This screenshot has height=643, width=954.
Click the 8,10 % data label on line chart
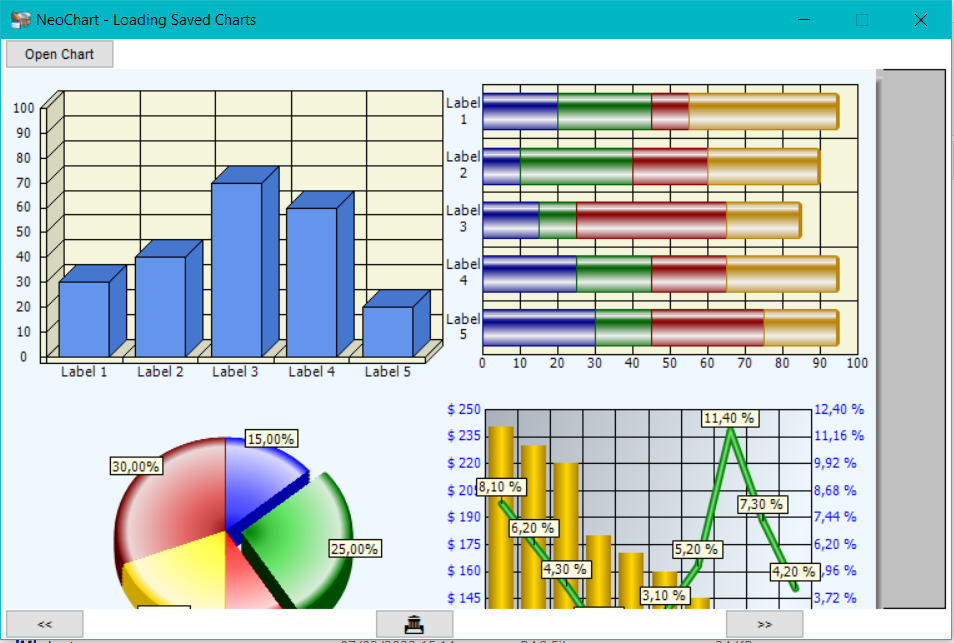(500, 487)
